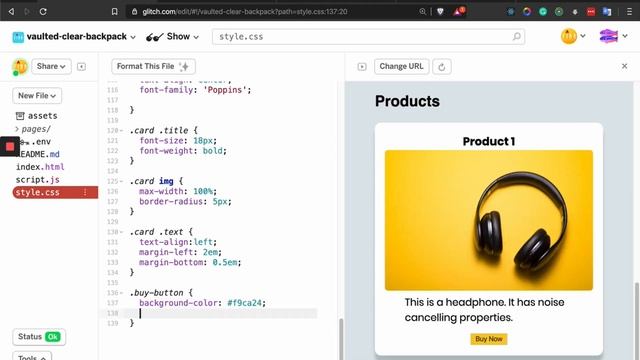Open script.js file
640x360 pixels.
pyautogui.click(x=38, y=180)
